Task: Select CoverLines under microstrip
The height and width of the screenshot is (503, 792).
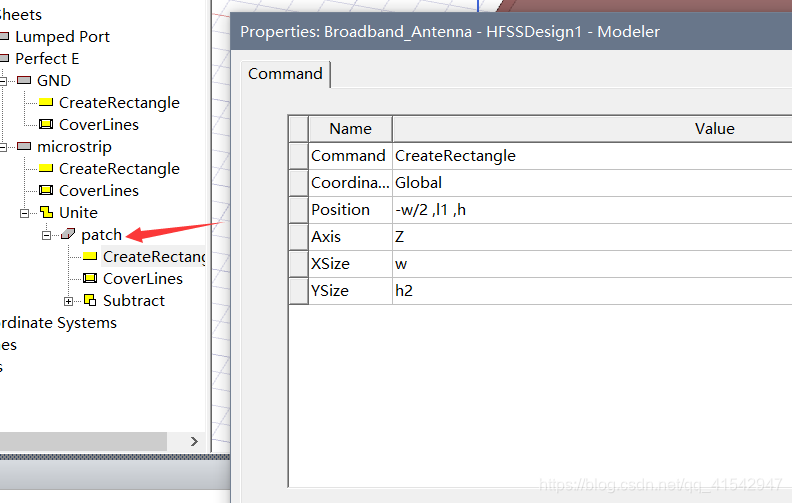Action: pos(98,191)
